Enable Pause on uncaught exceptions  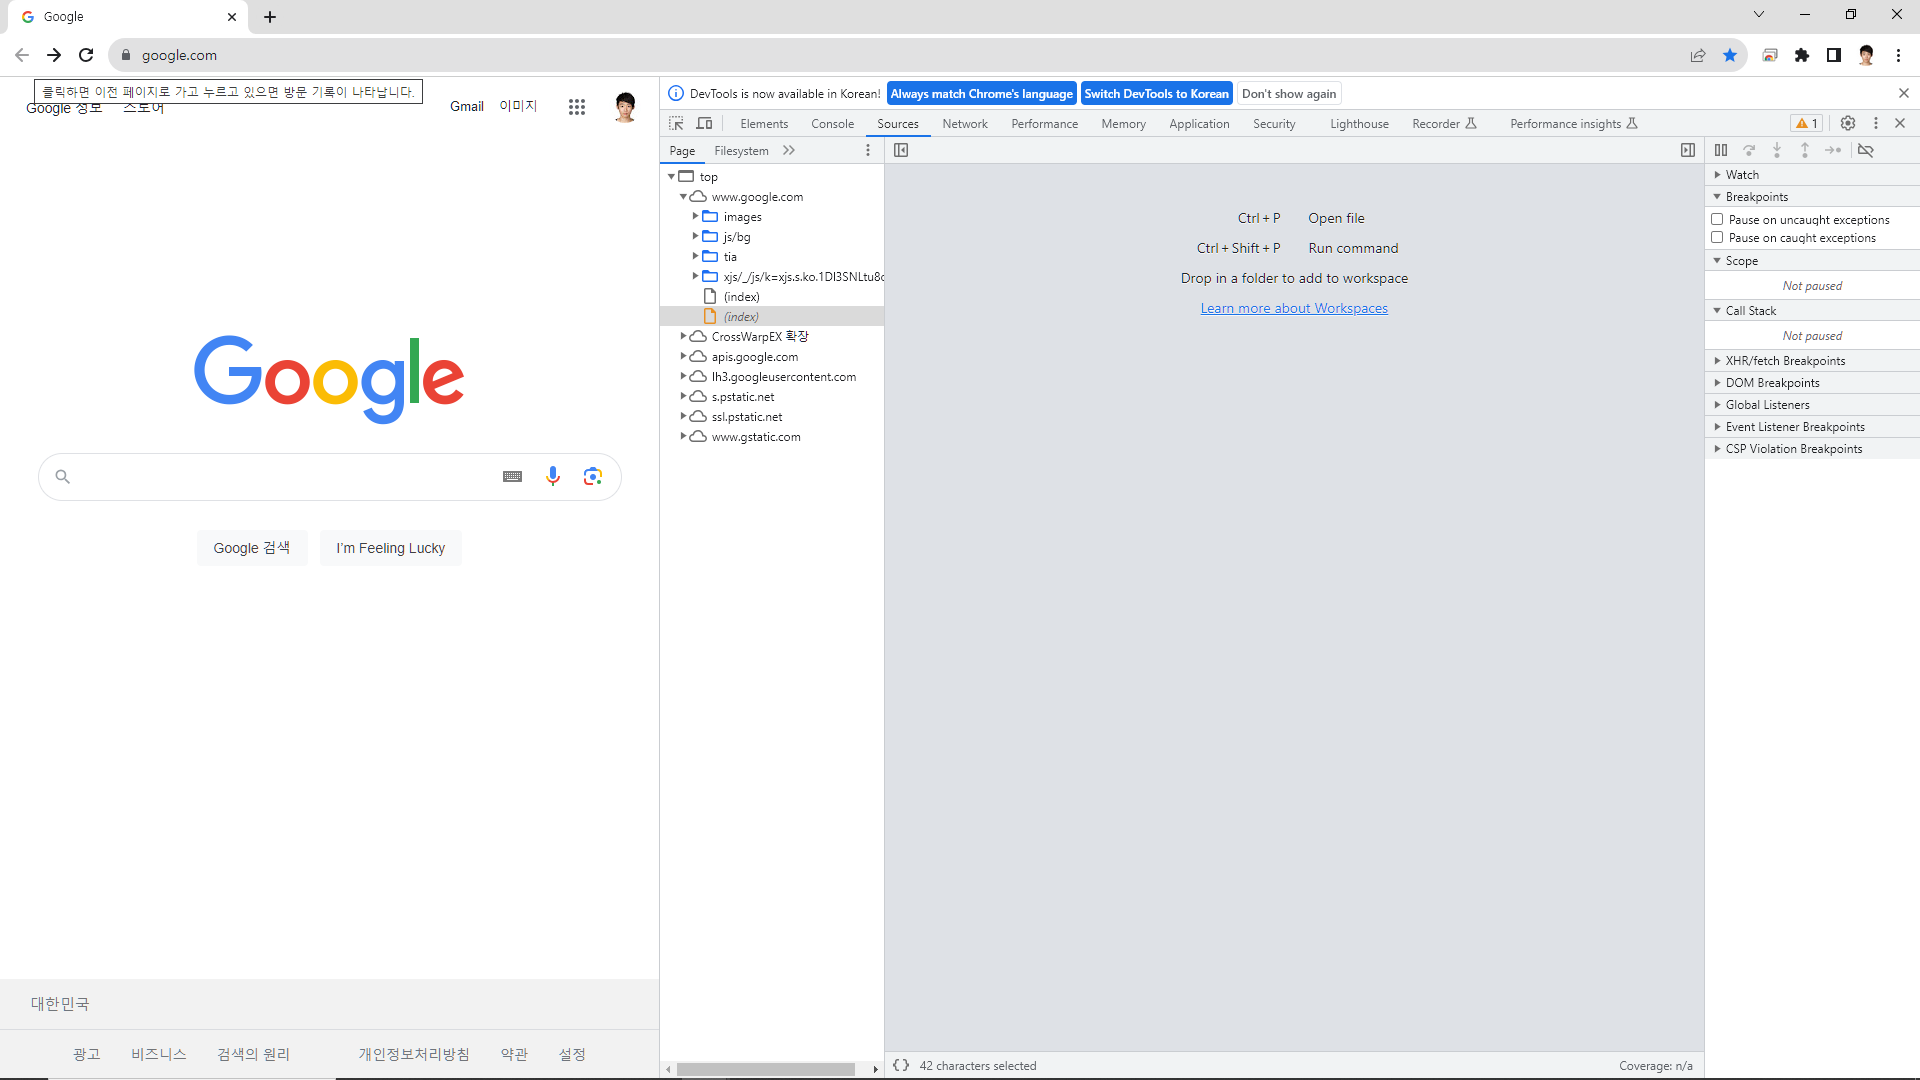1717,219
